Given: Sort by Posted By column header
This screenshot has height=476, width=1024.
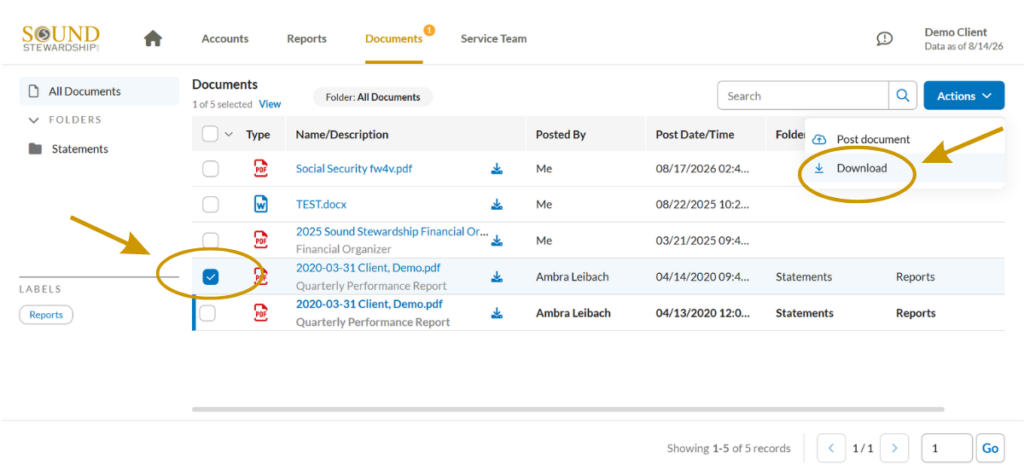Looking at the screenshot, I should (561, 135).
